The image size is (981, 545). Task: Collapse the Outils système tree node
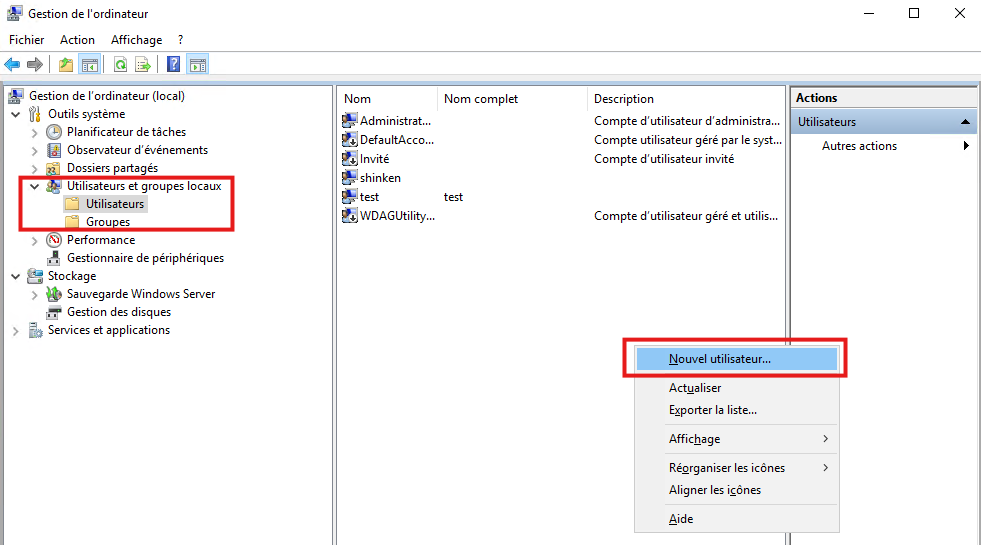pos(16,114)
